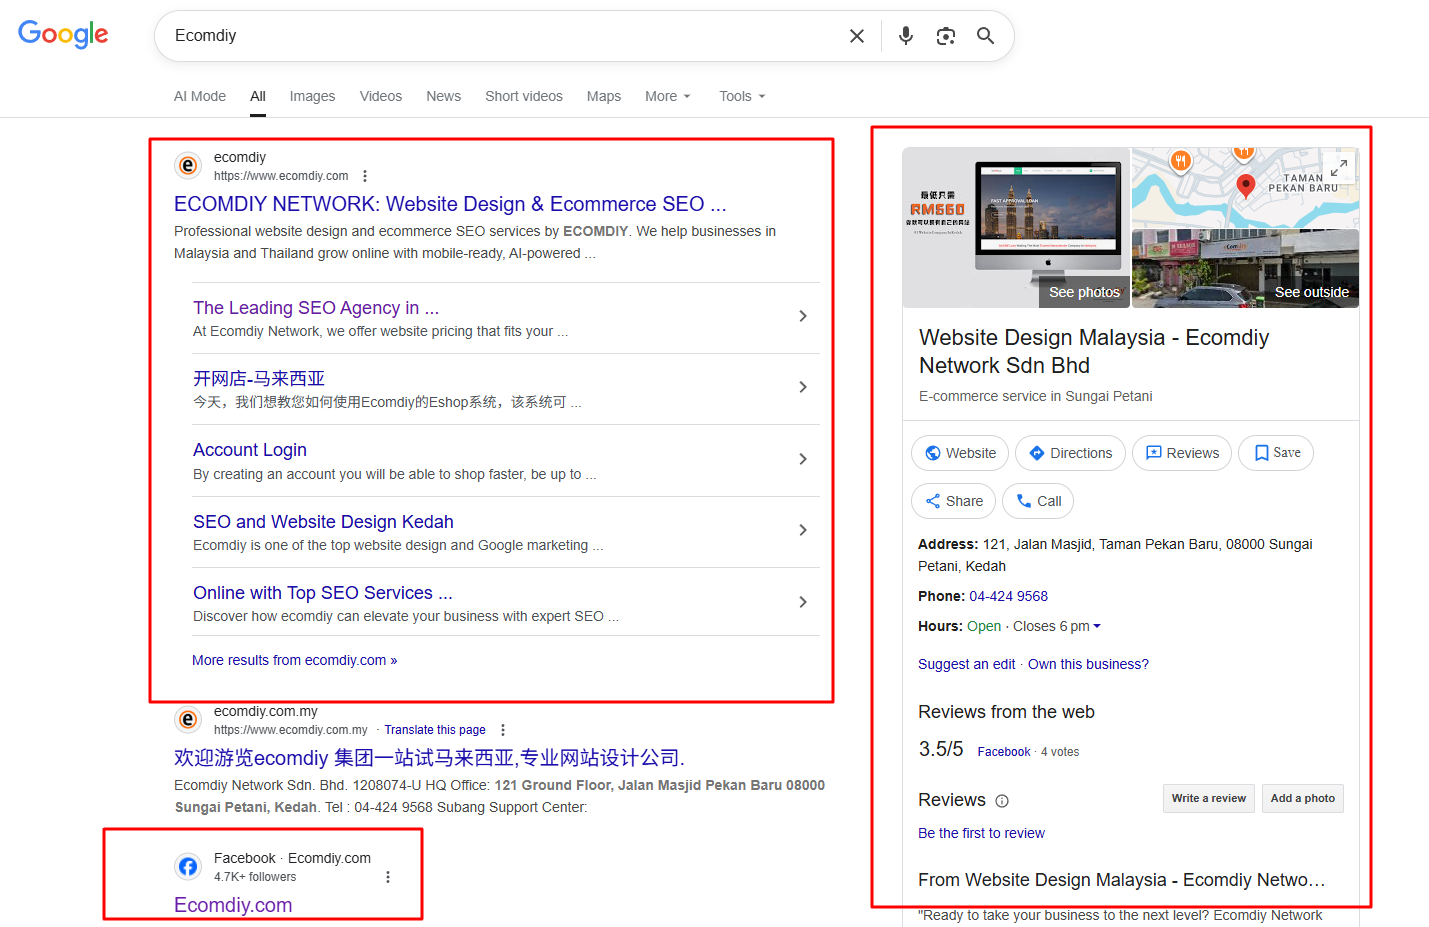Switch to the Maps tab

click(603, 96)
